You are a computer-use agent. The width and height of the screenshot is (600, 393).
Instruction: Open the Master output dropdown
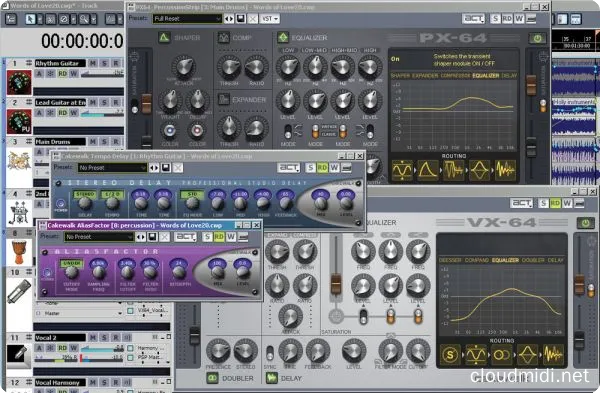[120, 313]
